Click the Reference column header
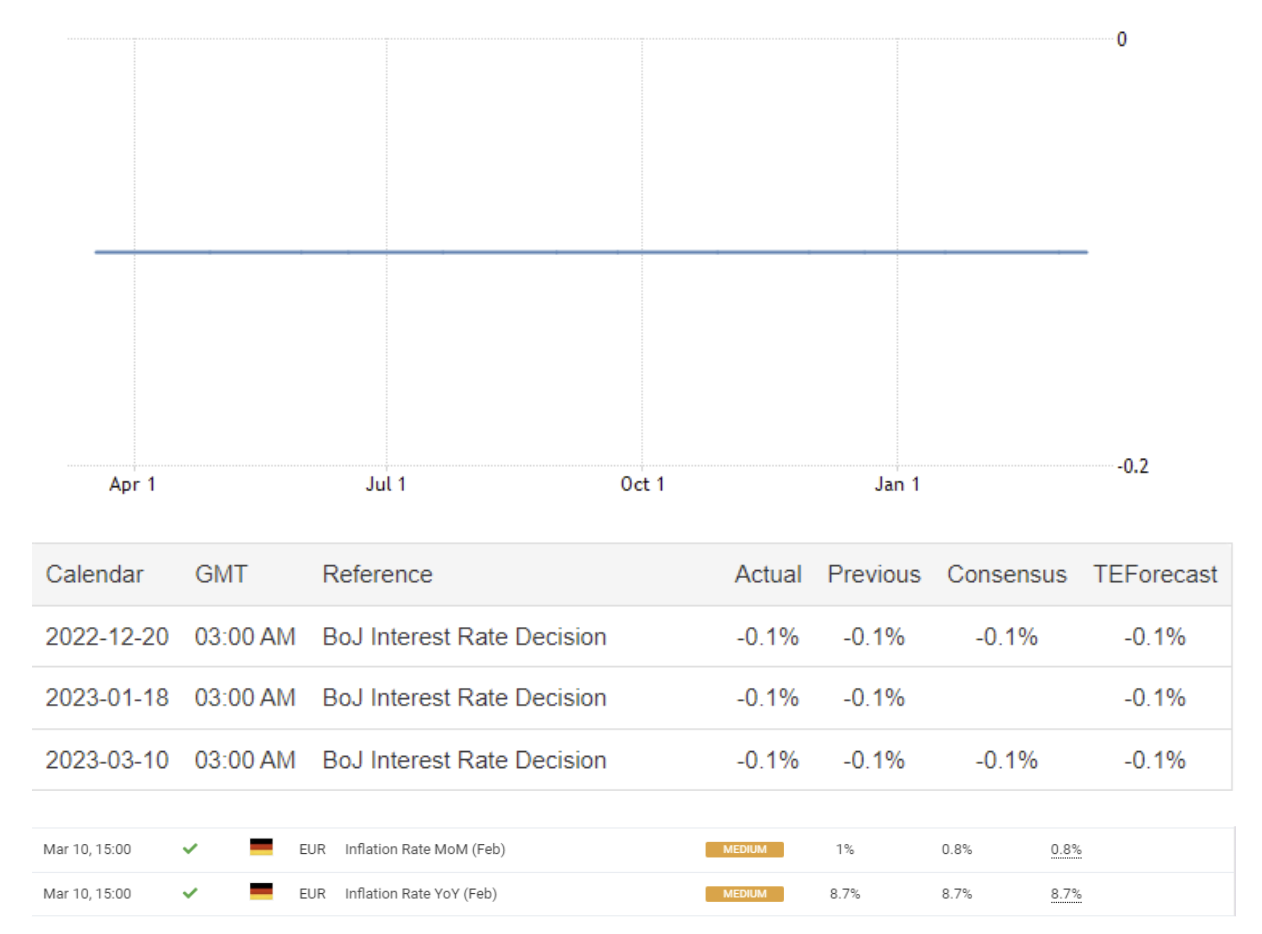 click(377, 575)
